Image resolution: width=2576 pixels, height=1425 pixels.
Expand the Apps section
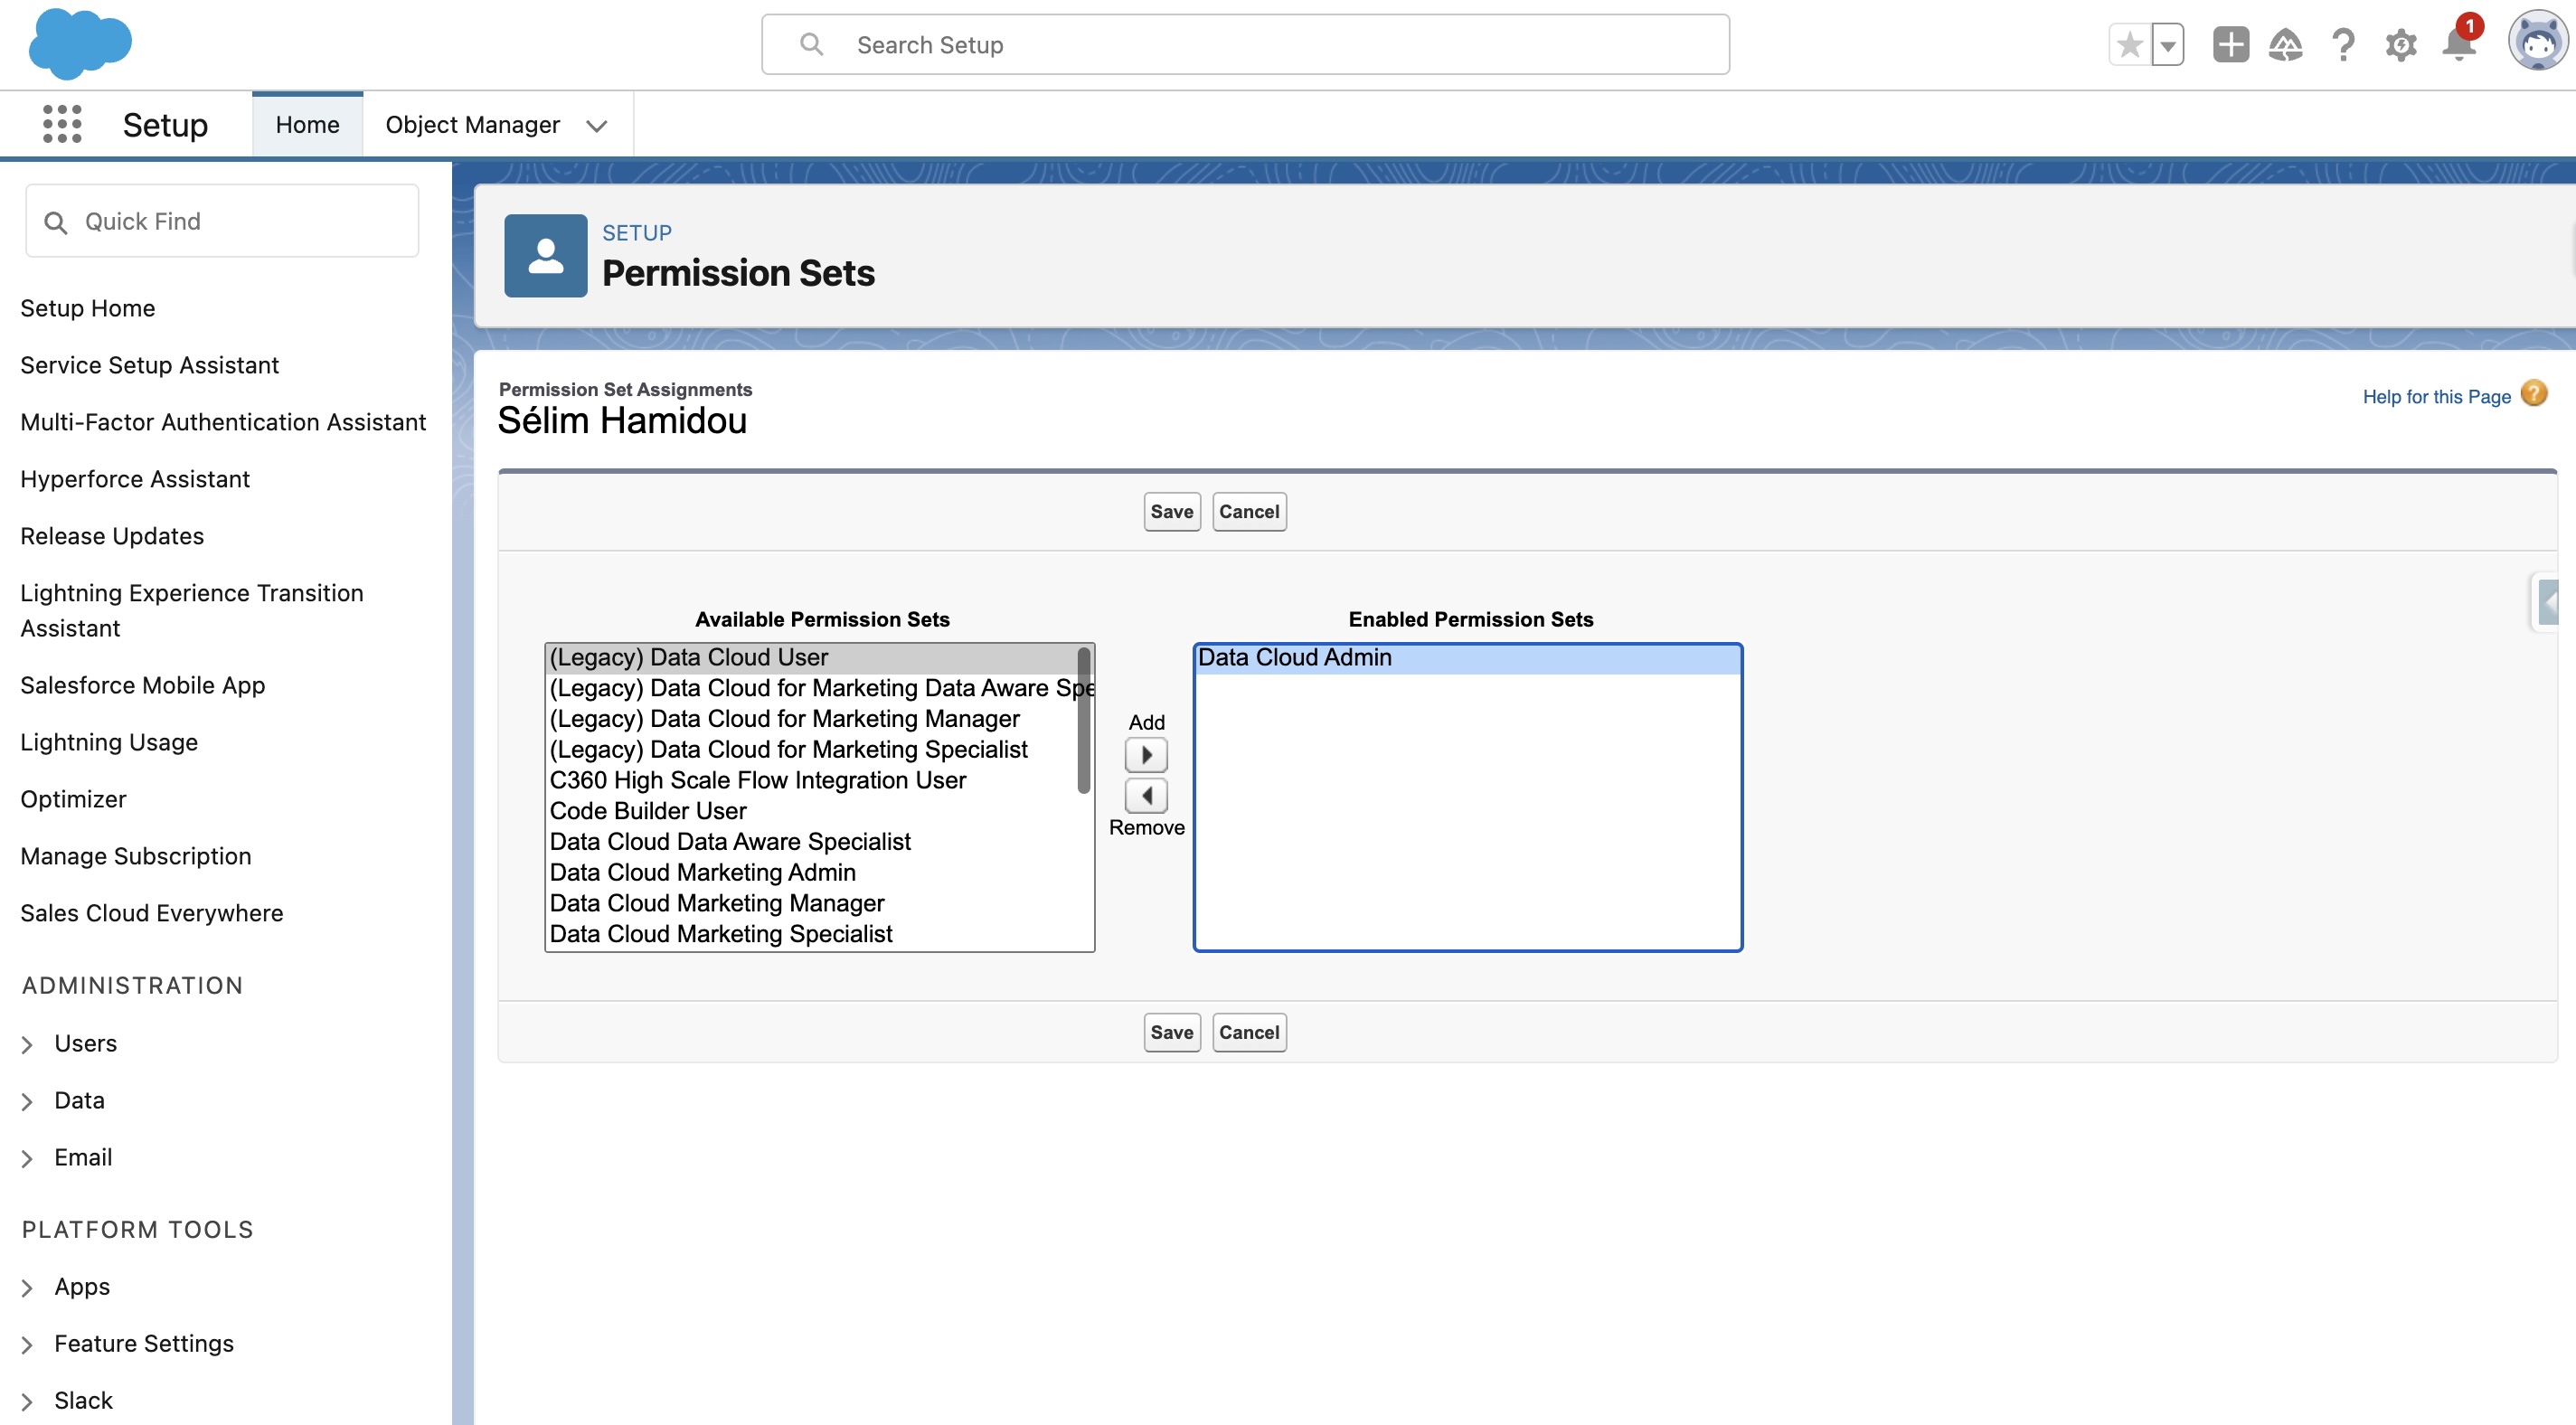click(x=27, y=1287)
